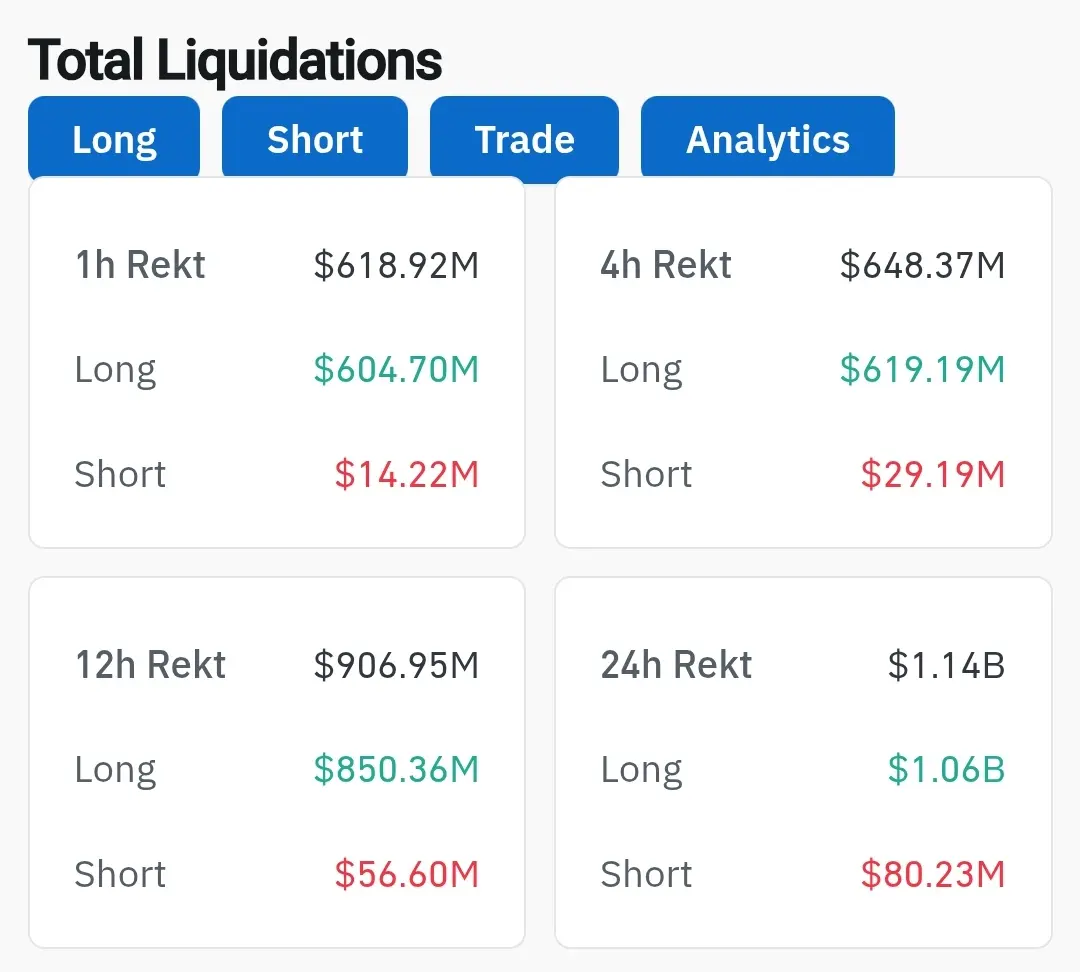
Task: Select the Short button
Action: [315, 139]
